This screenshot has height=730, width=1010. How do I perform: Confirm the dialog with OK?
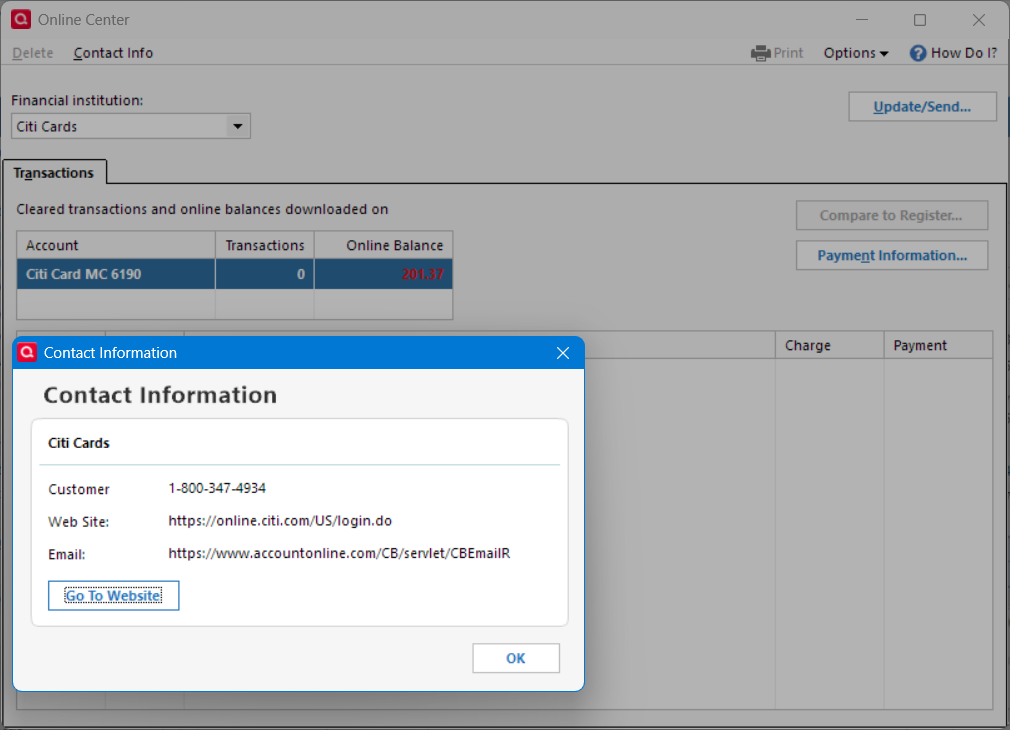tap(516, 658)
